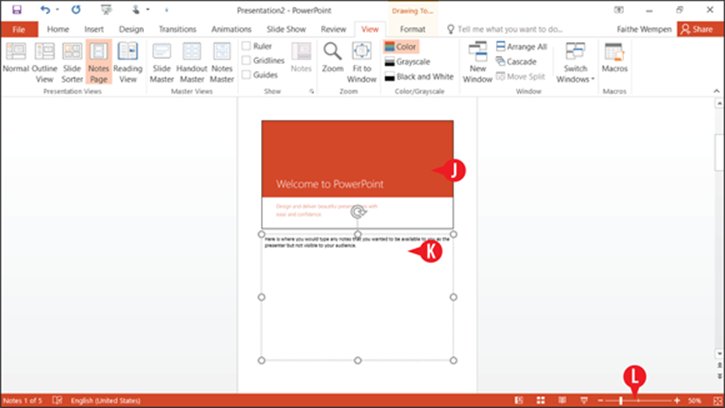Select Notes Page view

(x=98, y=62)
